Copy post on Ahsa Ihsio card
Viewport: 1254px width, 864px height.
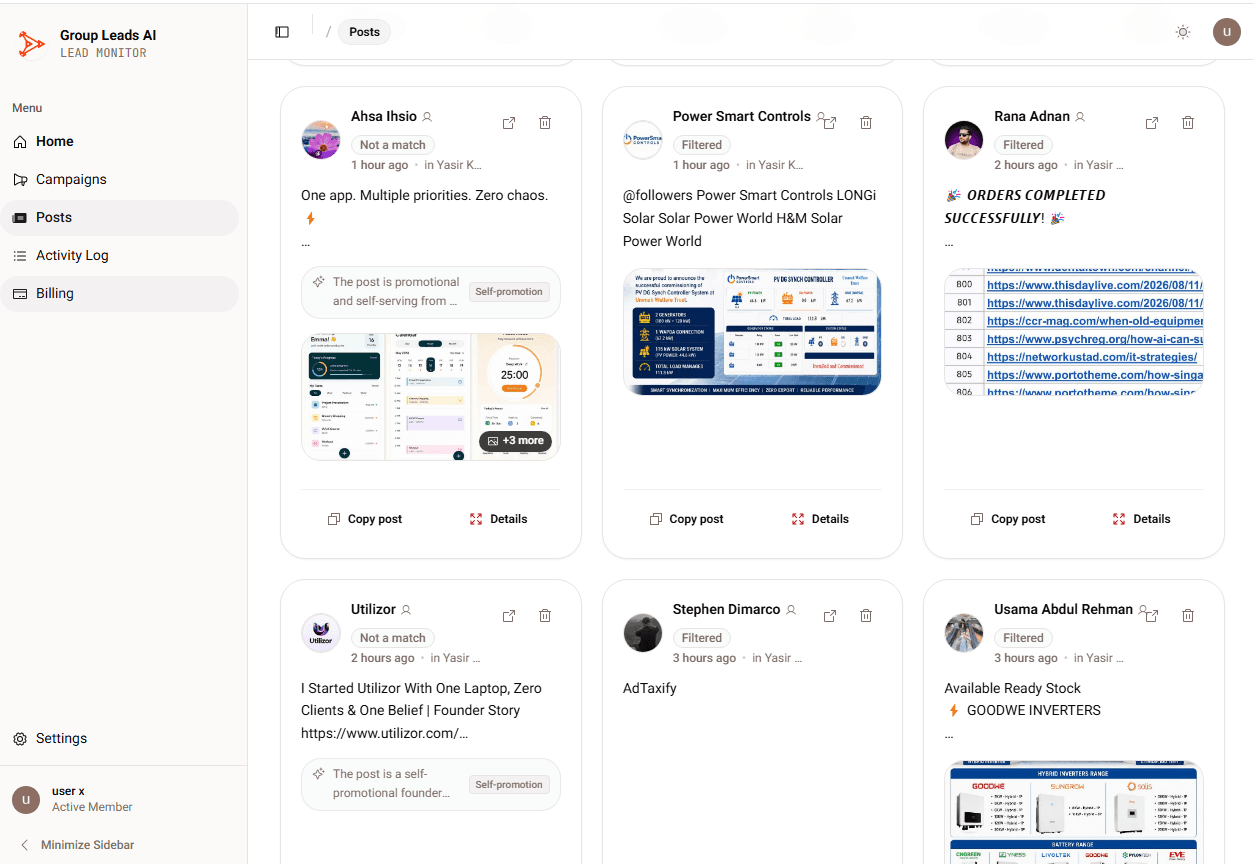365,519
